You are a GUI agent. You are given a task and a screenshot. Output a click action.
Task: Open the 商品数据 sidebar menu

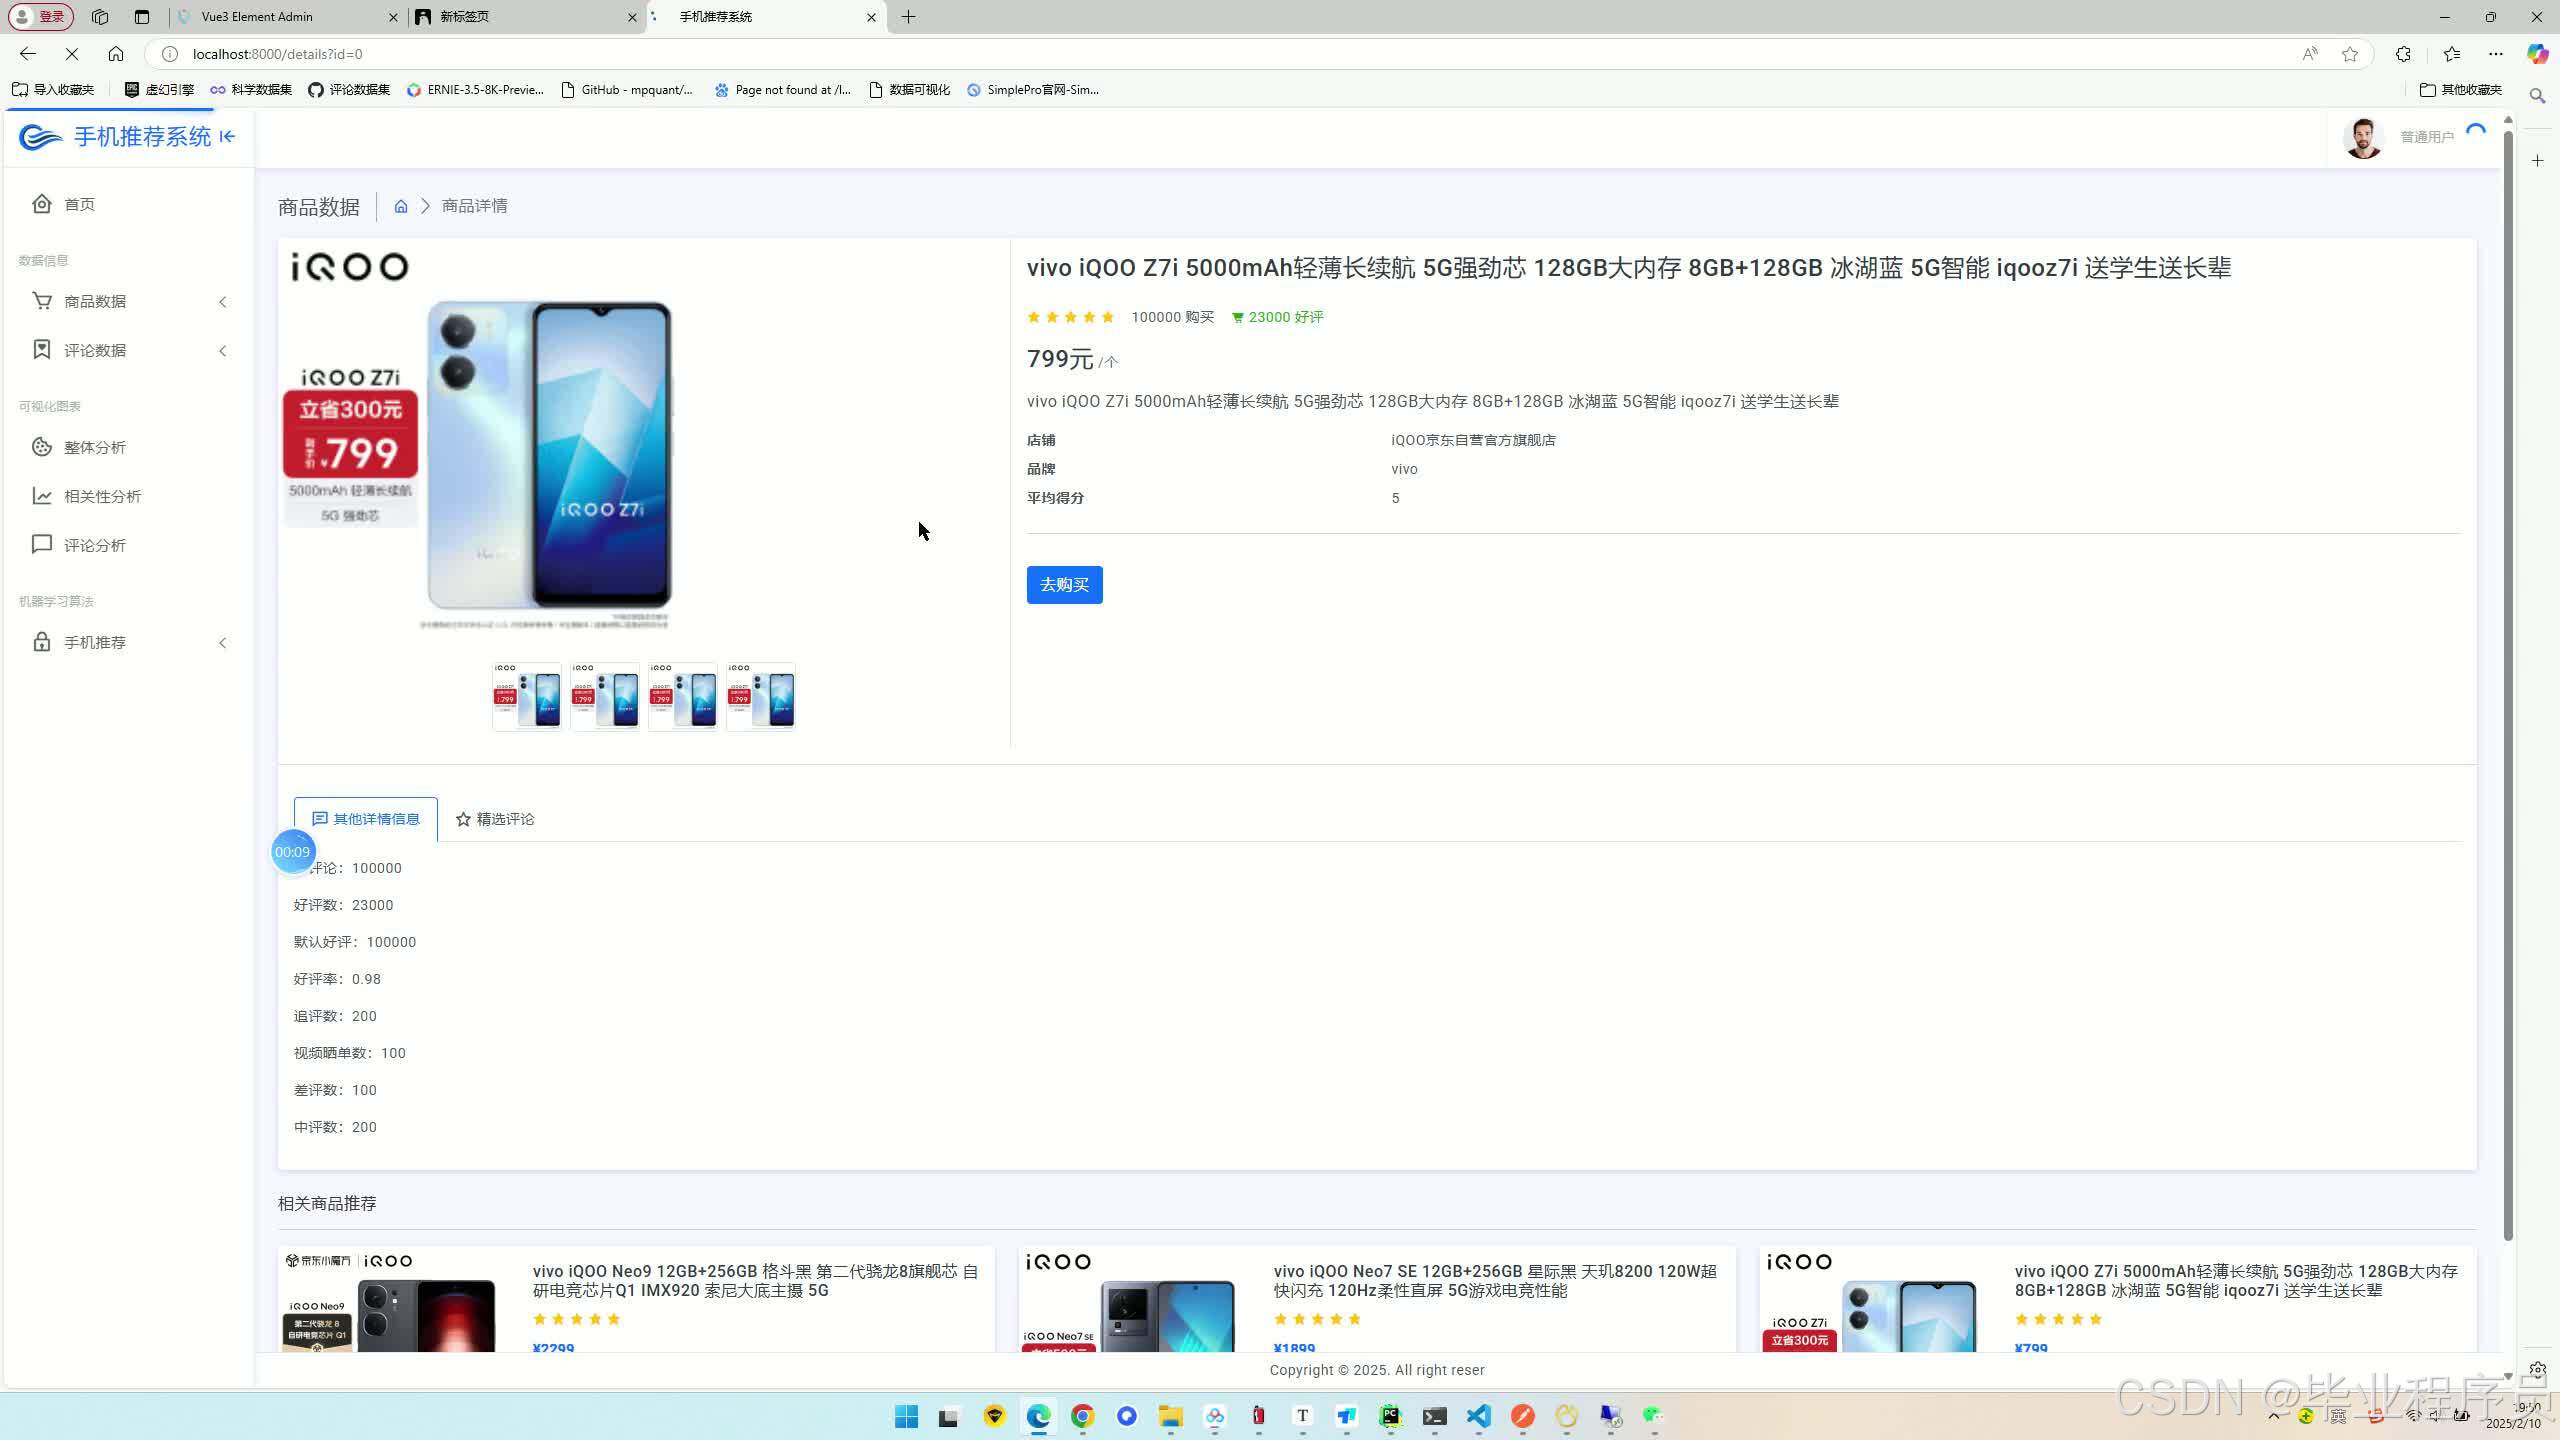pos(127,301)
